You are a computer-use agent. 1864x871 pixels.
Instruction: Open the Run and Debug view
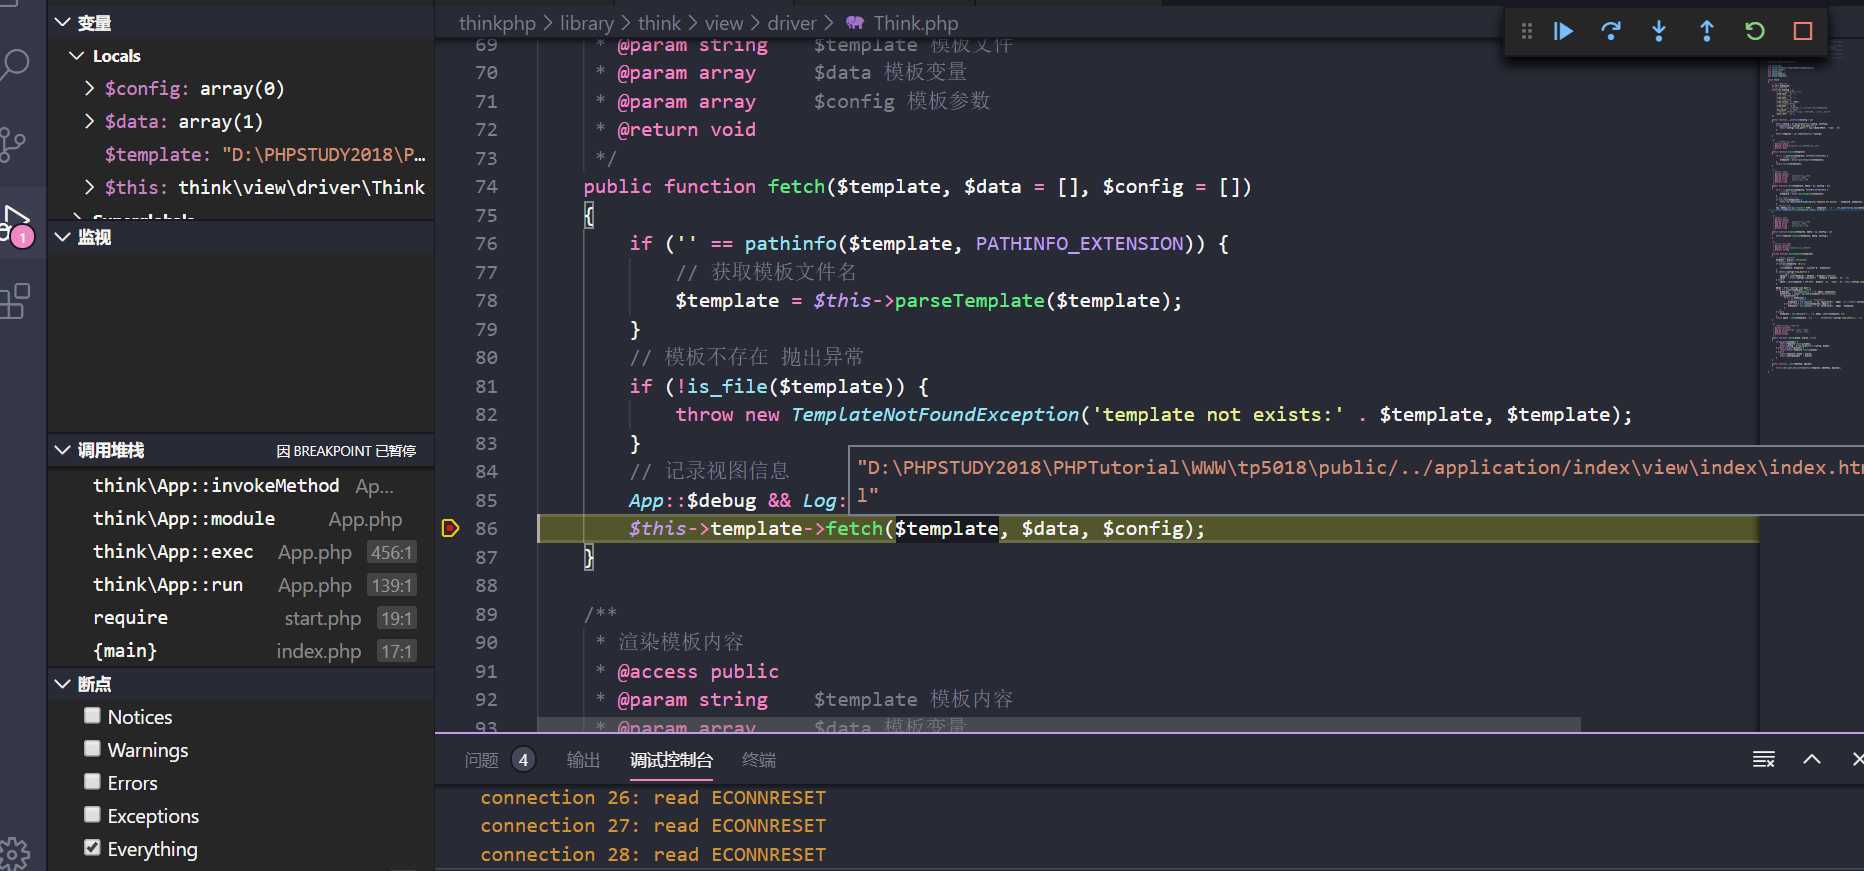click(17, 223)
